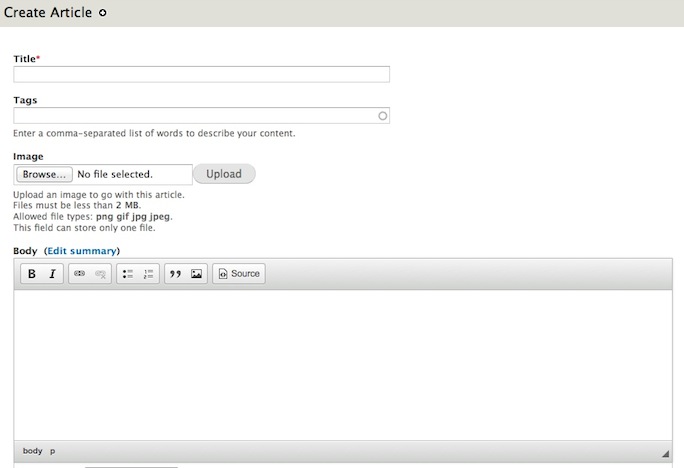Select the 'p' element path item
Viewport: 684px width, 468px height.
(x=52, y=451)
